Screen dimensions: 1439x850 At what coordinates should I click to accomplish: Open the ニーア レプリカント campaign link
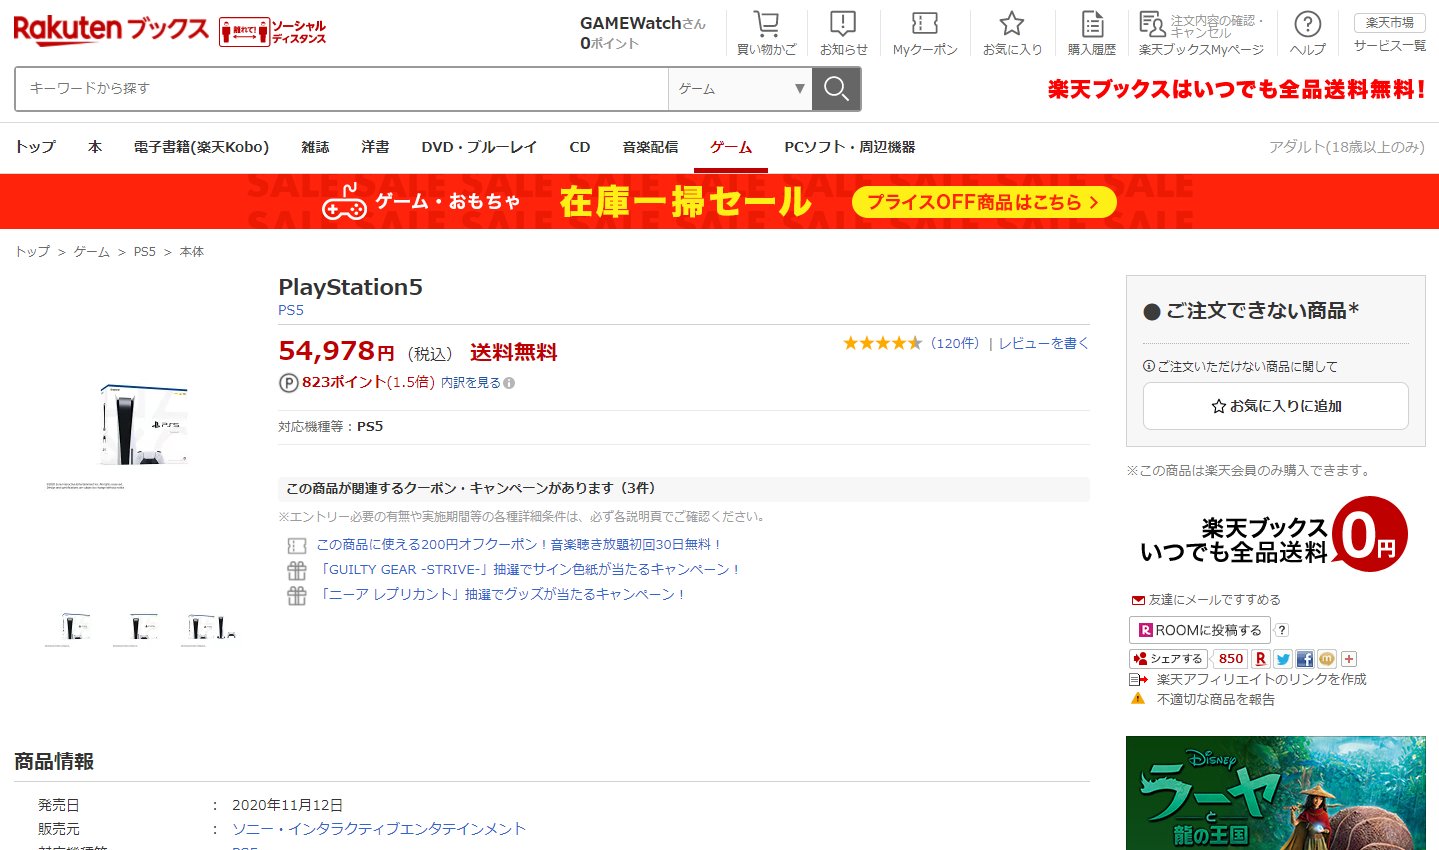point(502,595)
